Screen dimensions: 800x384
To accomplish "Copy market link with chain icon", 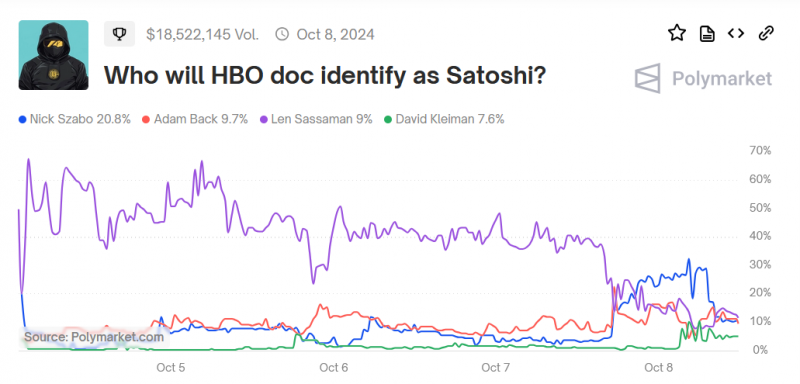I will (766, 34).
